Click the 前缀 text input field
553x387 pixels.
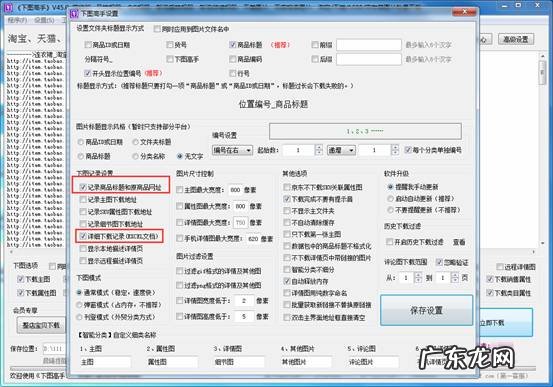pyautogui.click(x=369, y=45)
